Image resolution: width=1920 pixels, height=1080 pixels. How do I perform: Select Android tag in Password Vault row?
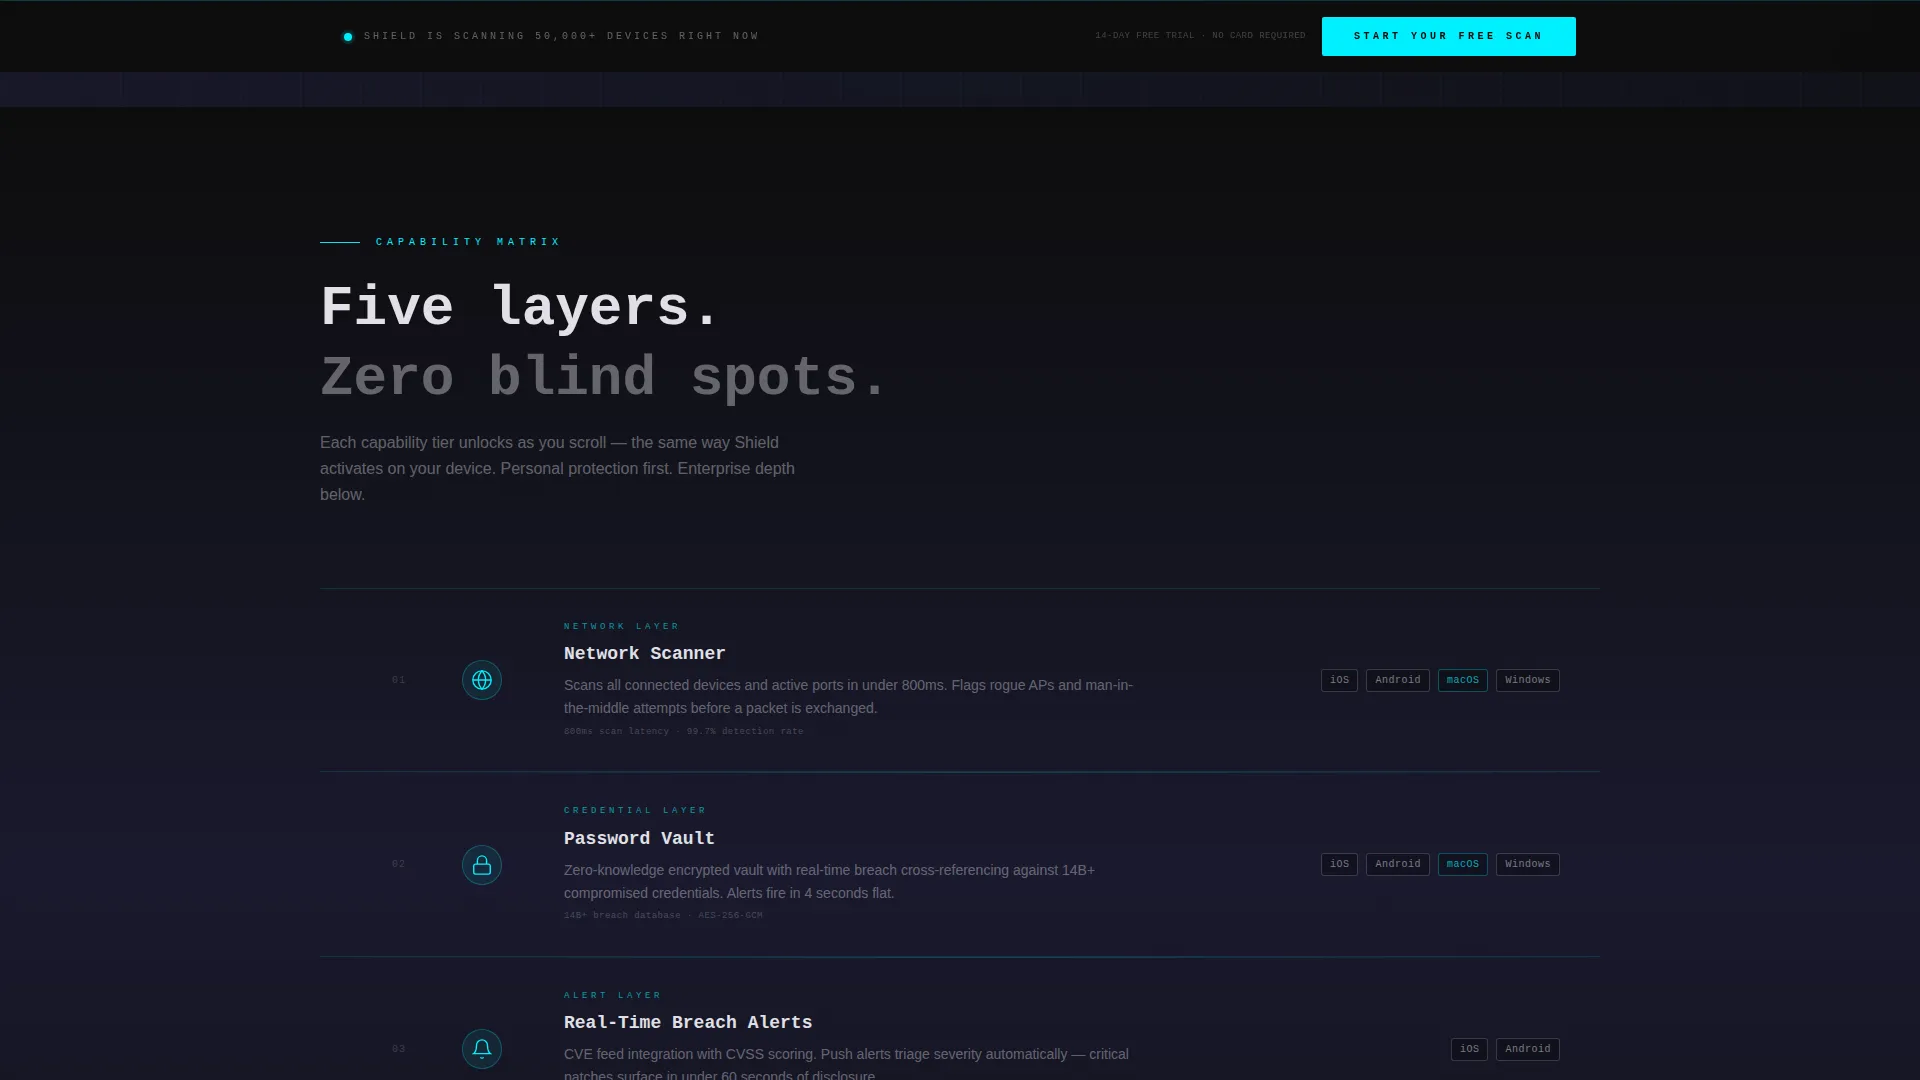pyautogui.click(x=1397, y=864)
